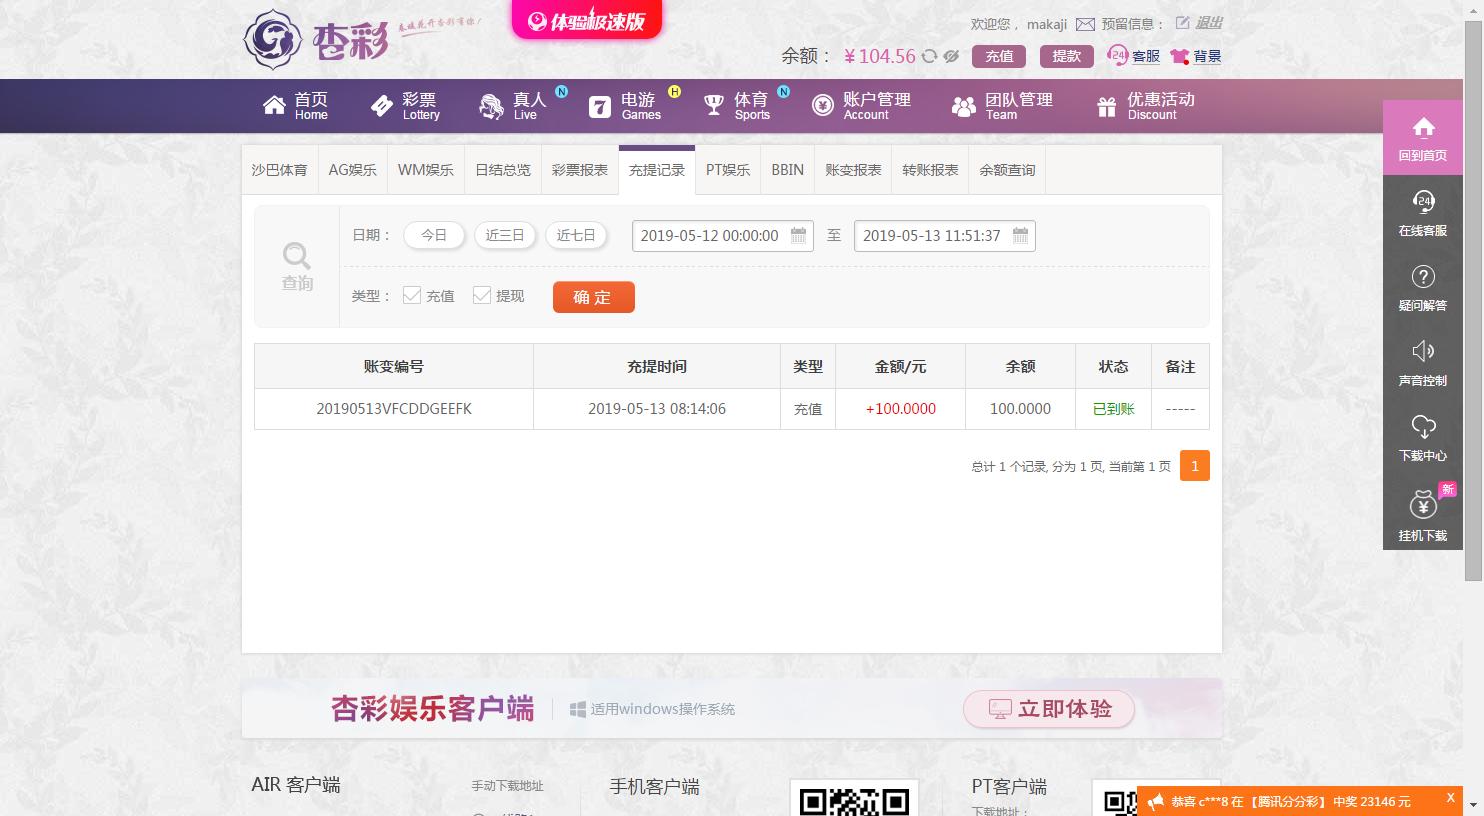
Task: Go back home via 回到首页 sidebar button
Action: coord(1422,138)
